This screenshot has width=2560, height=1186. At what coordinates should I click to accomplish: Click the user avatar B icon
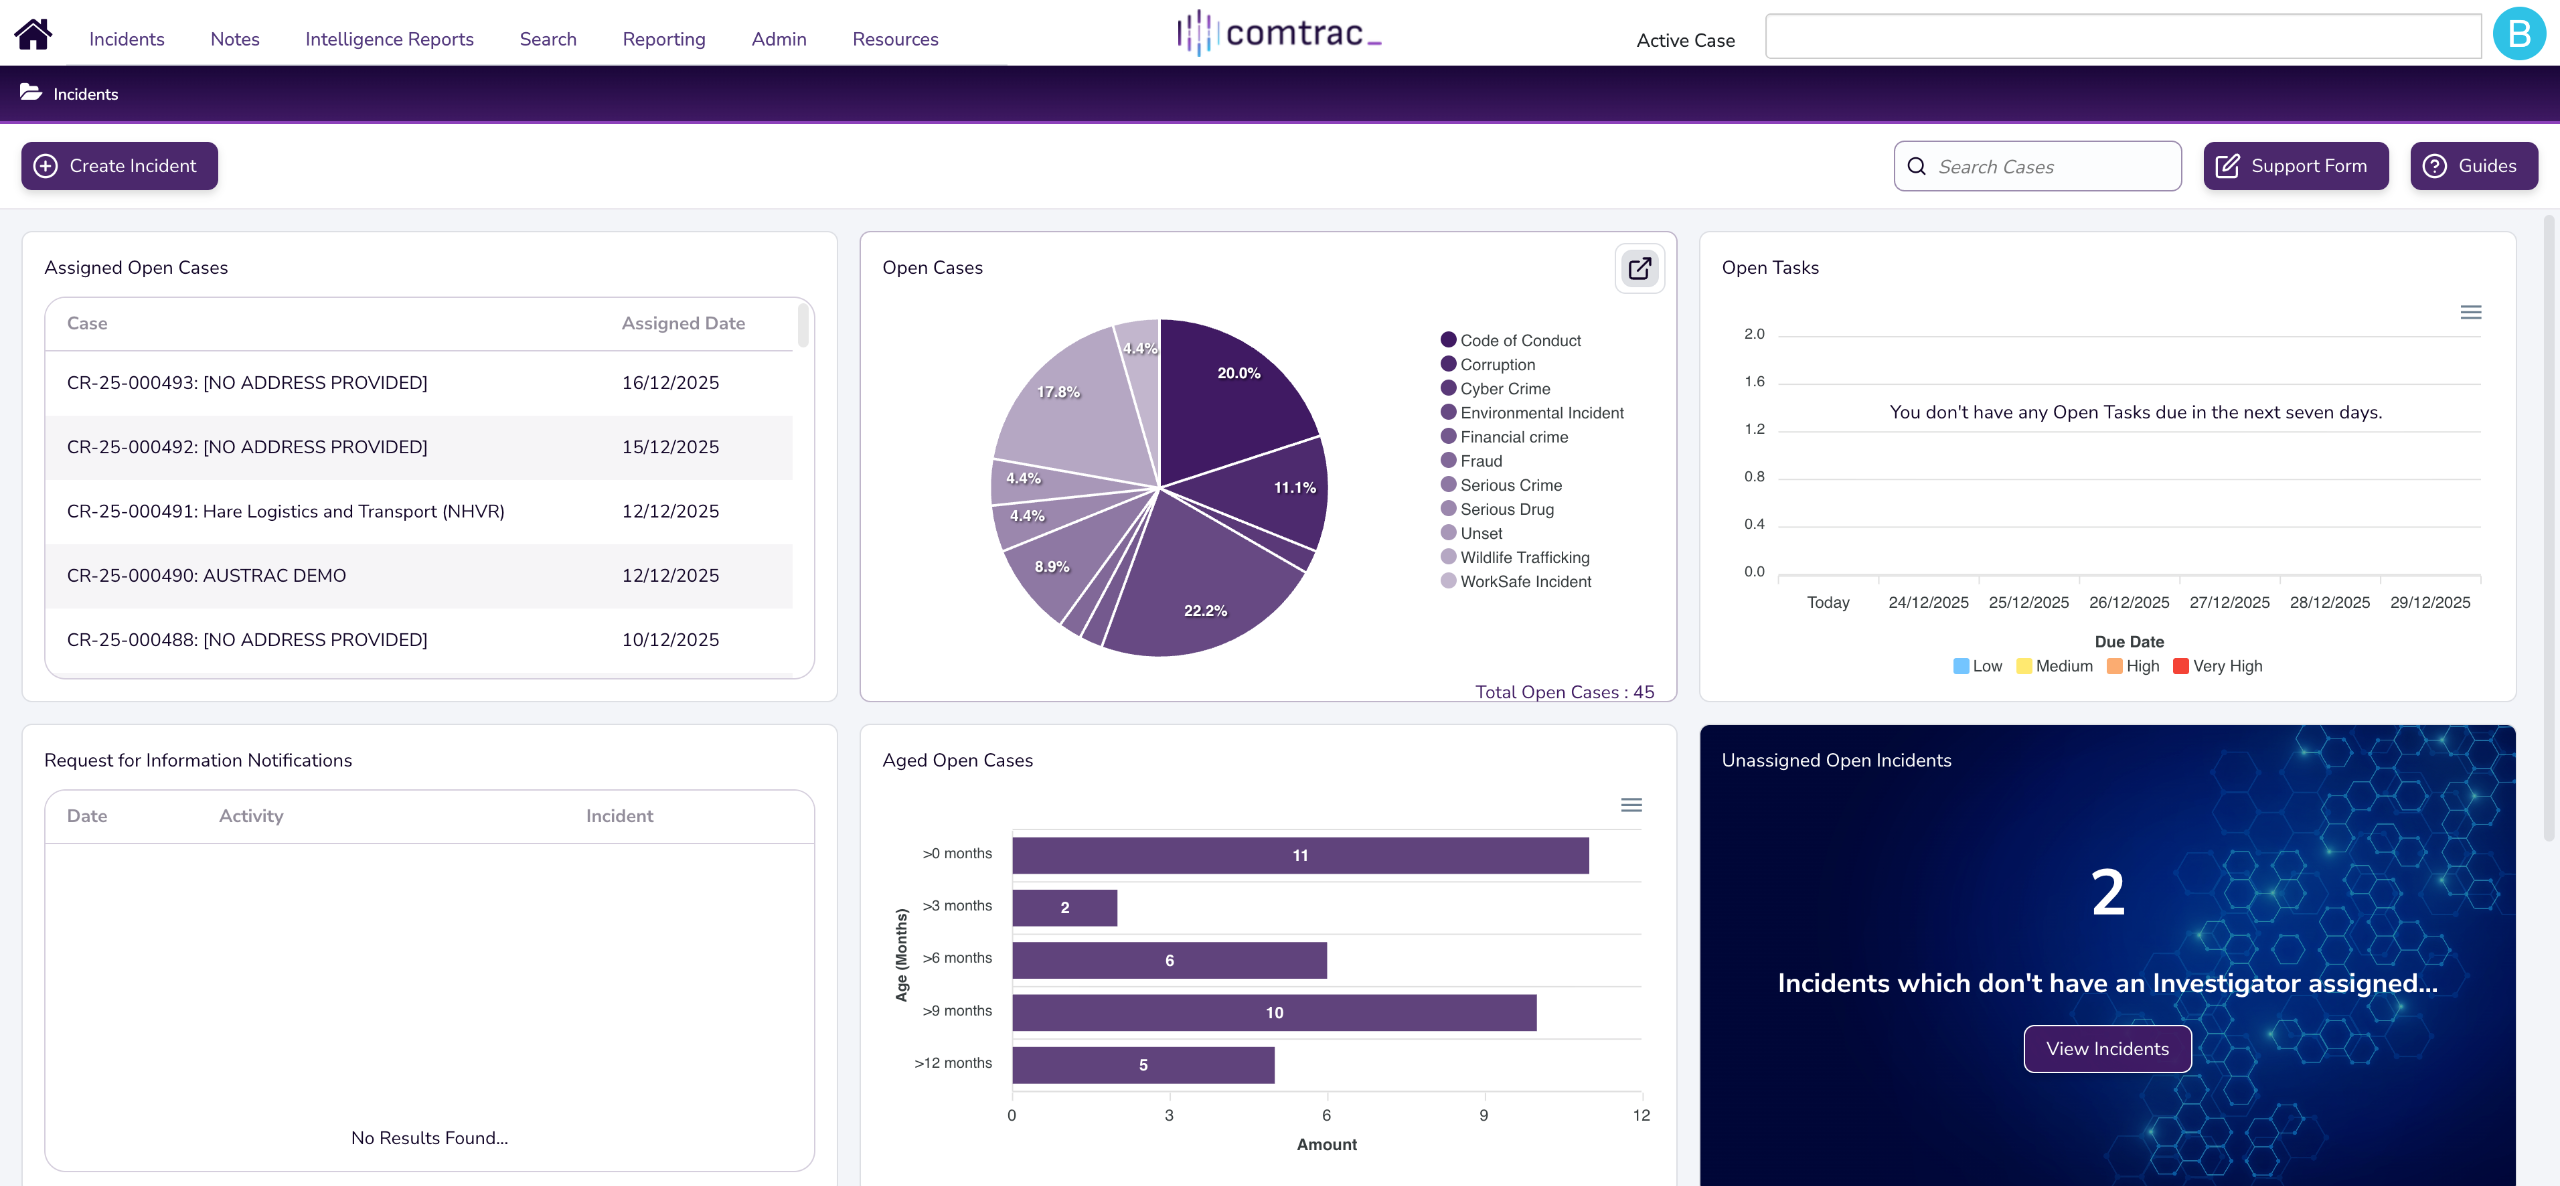[2519, 35]
